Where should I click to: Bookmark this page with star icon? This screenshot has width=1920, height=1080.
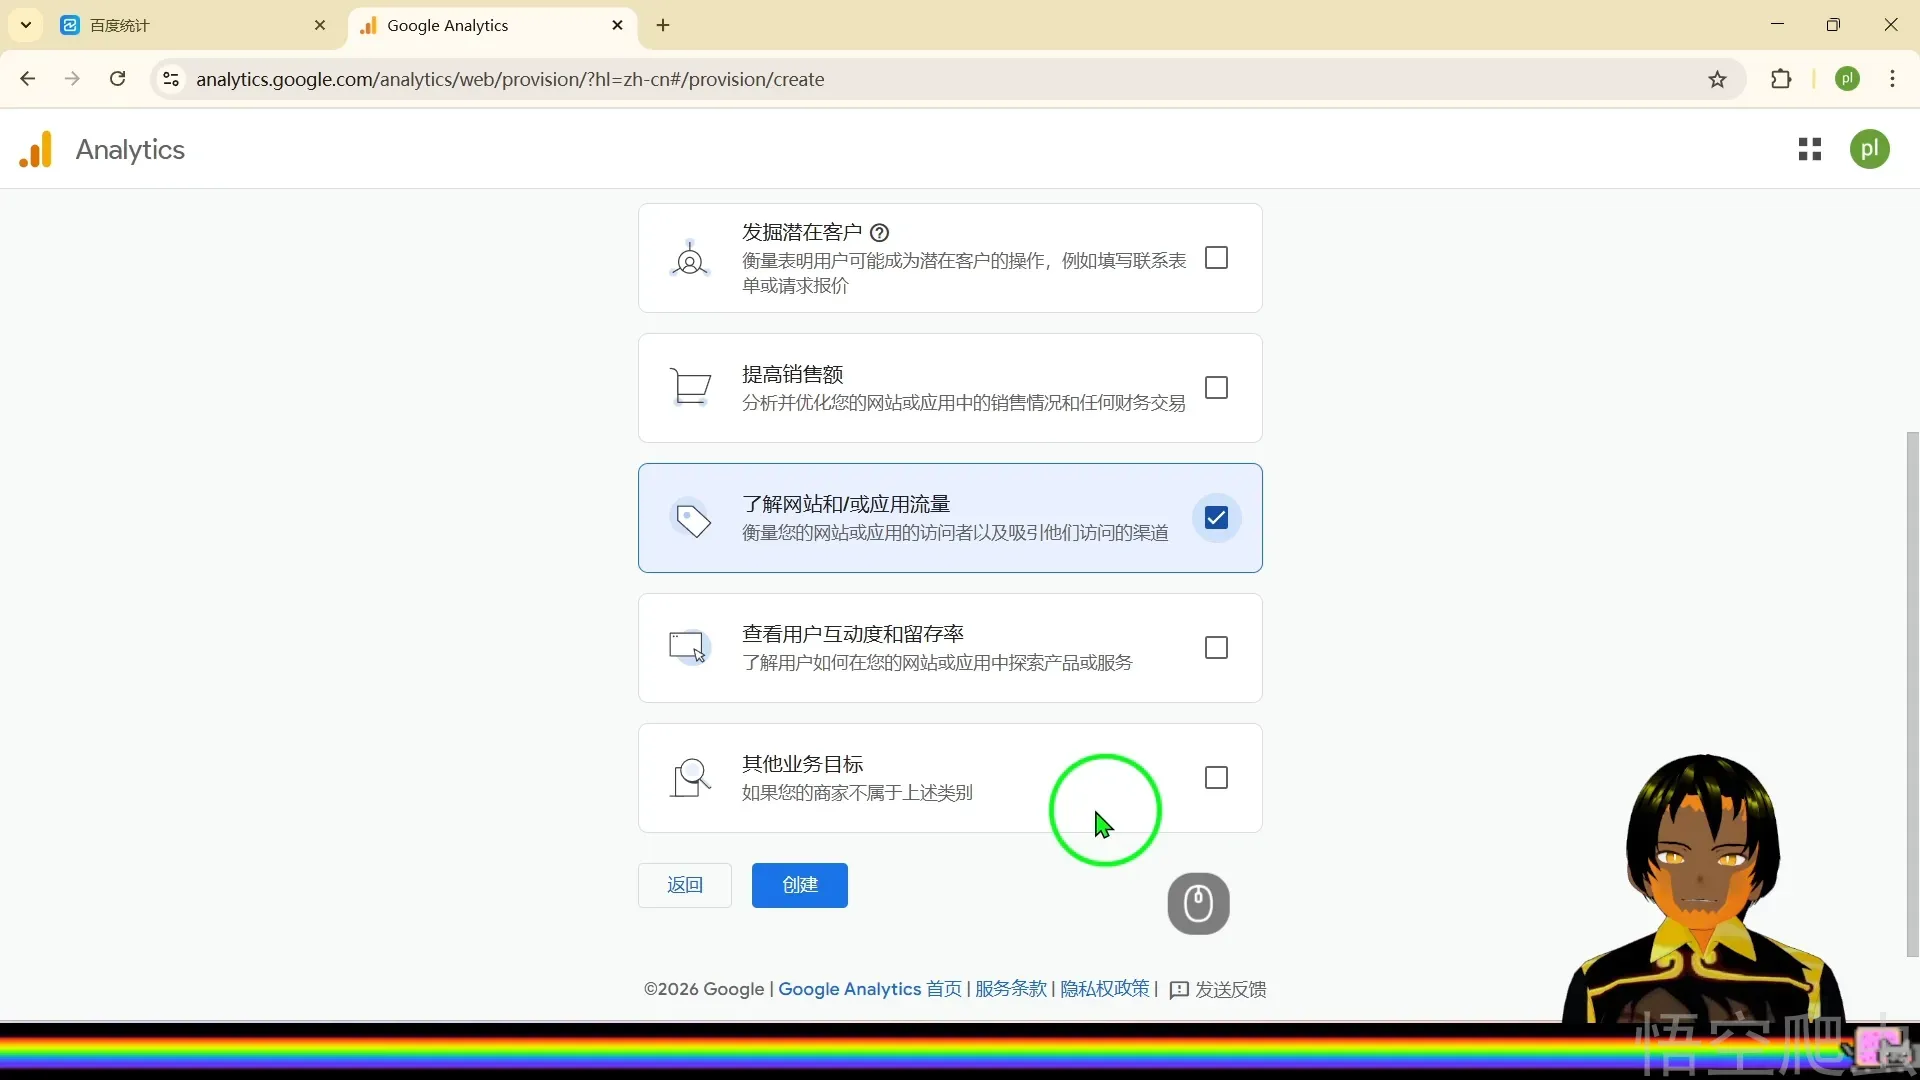pyautogui.click(x=1717, y=80)
